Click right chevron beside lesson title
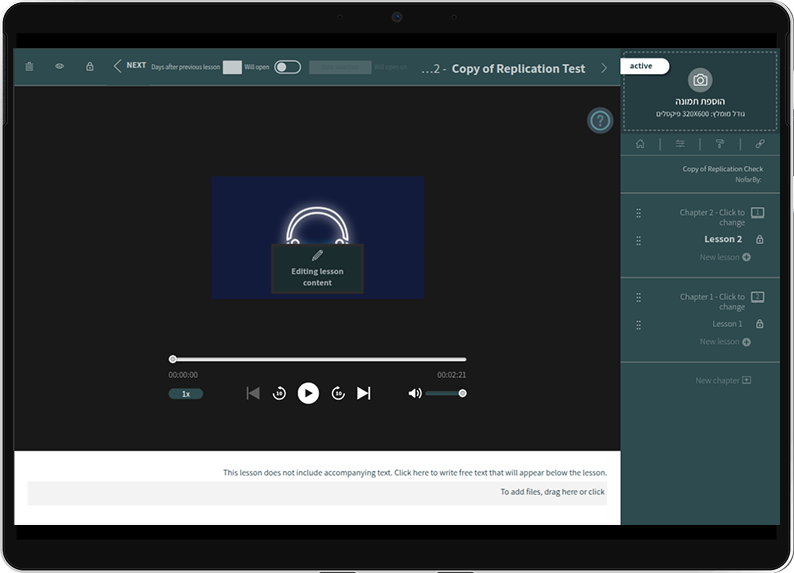 click(604, 68)
